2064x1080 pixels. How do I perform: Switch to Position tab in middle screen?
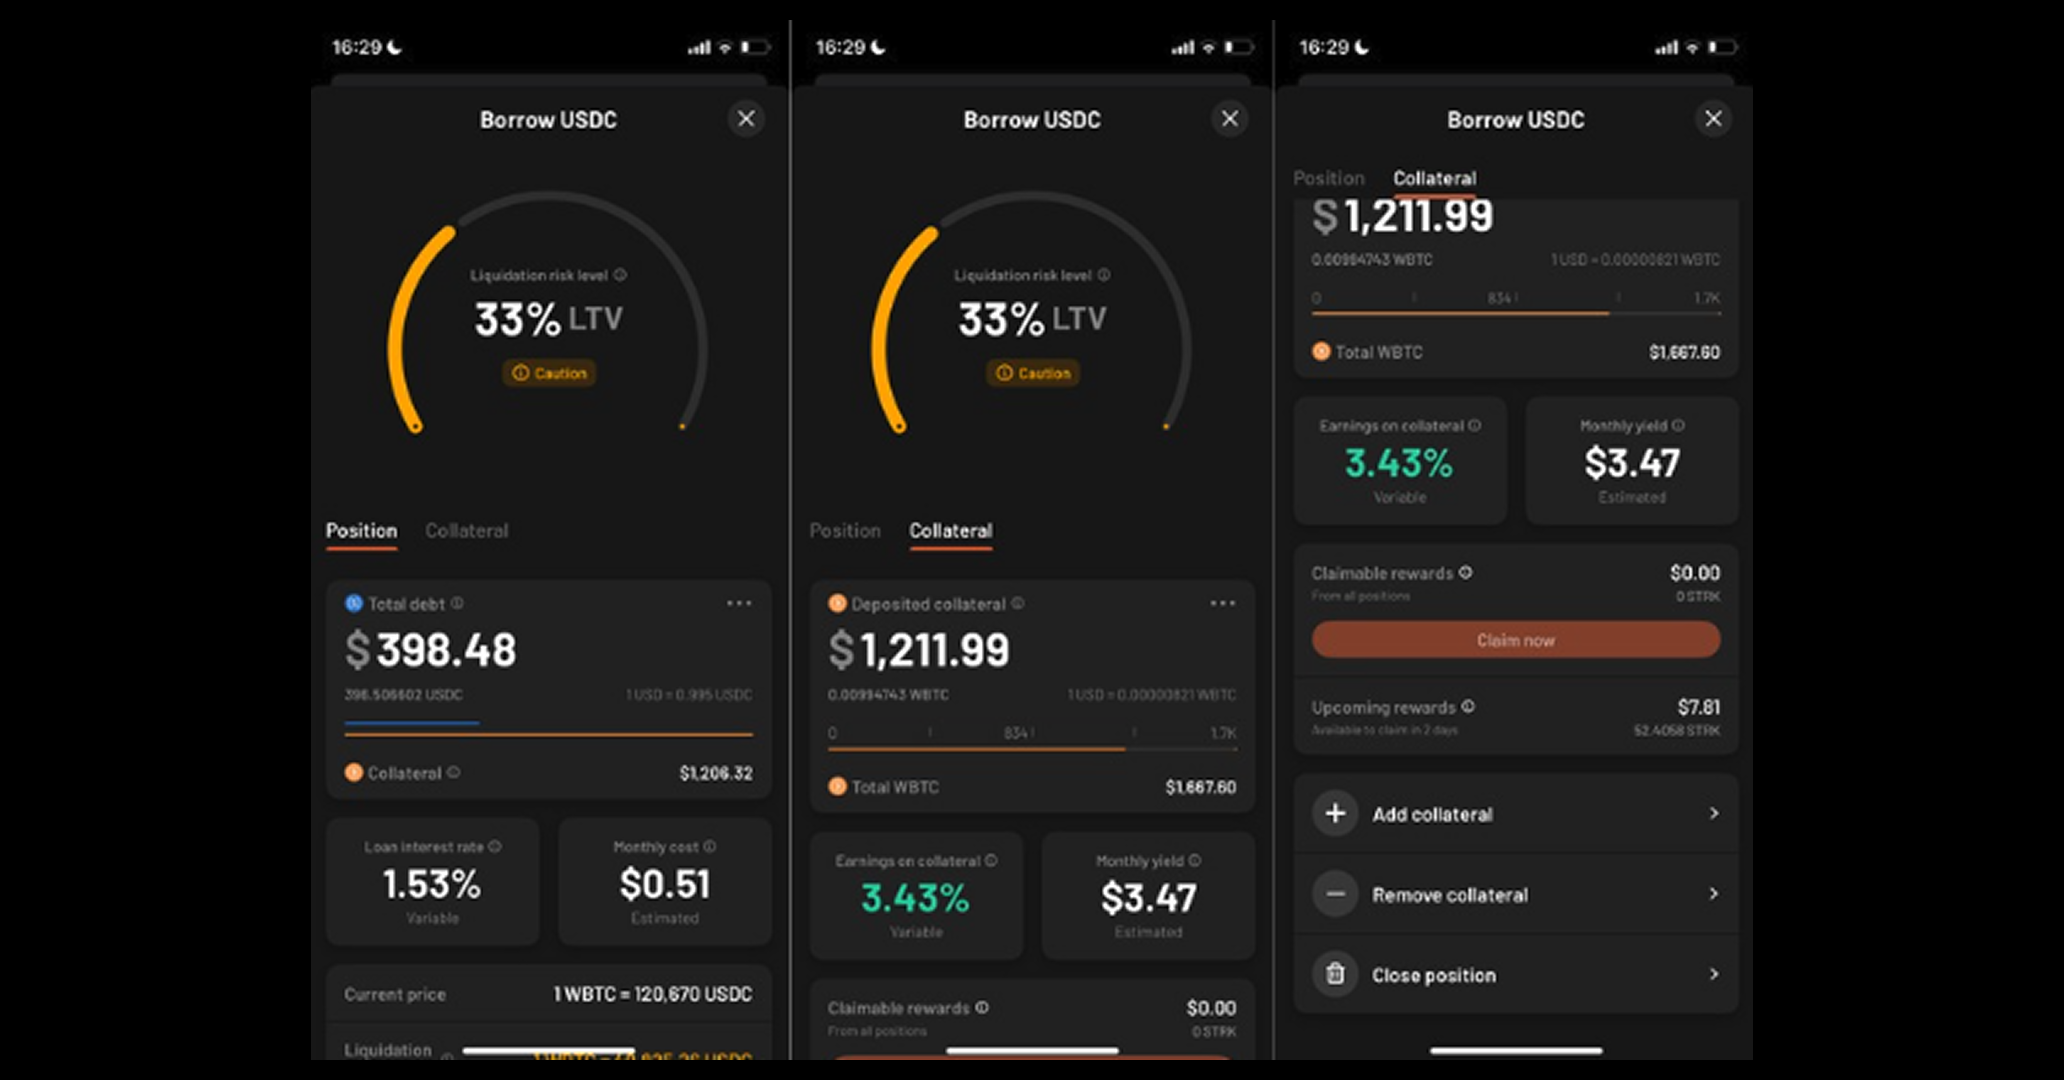845,531
